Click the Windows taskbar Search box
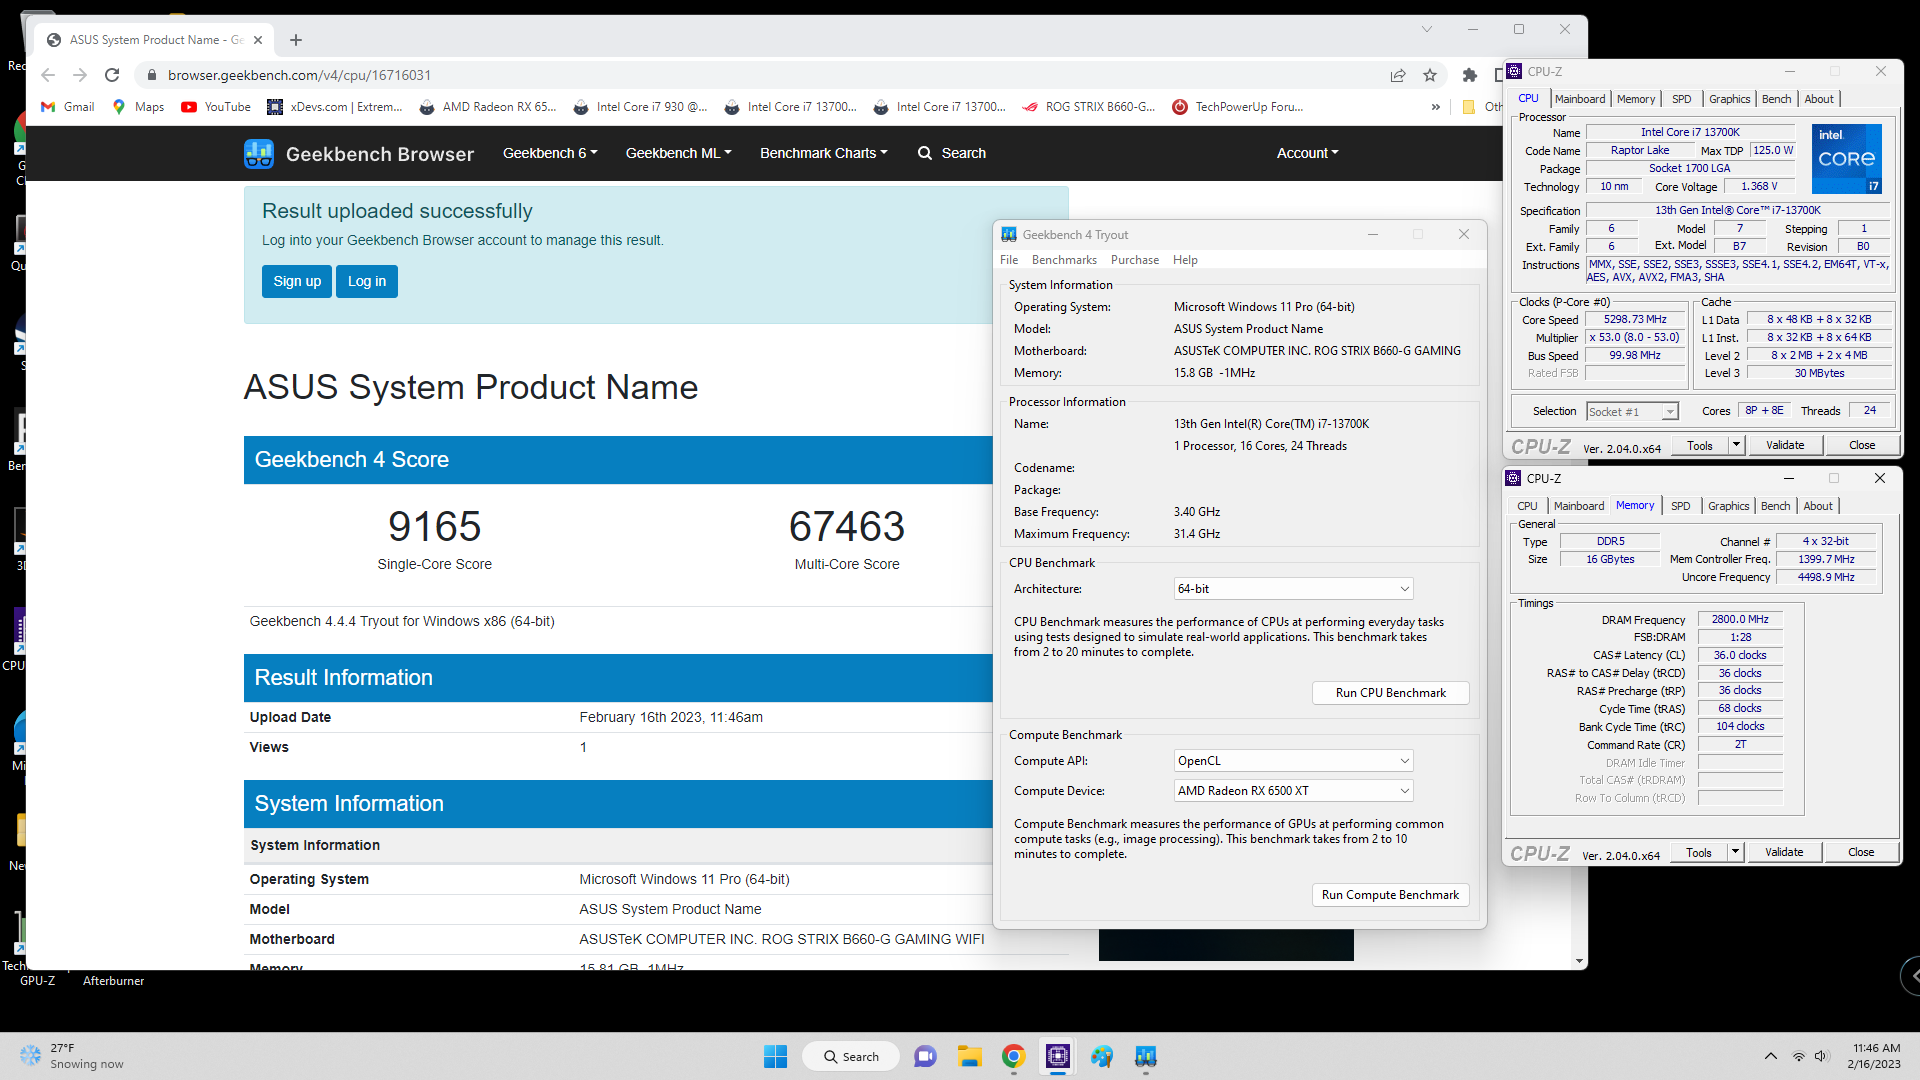The image size is (1920, 1080). click(x=851, y=1056)
